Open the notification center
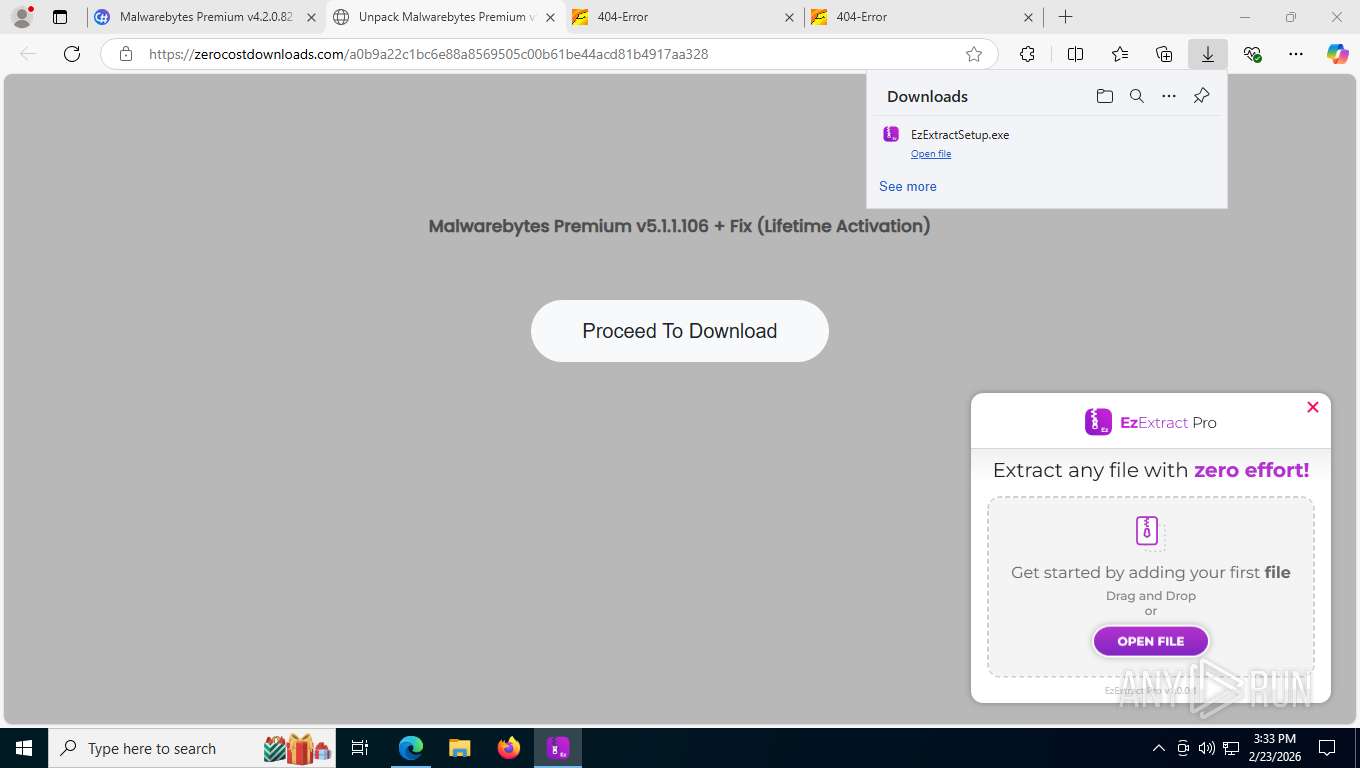Viewport: 1360px width, 768px height. [1327, 748]
